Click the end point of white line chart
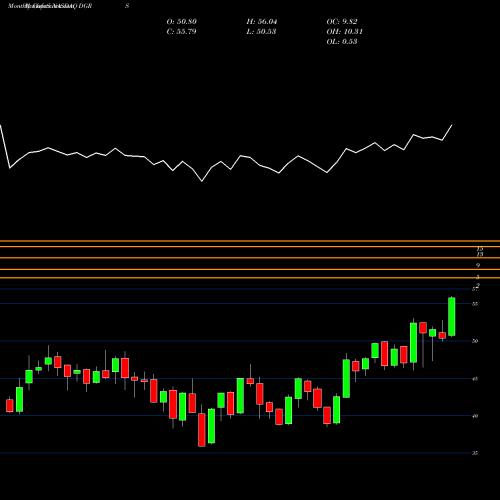Image resolution: width=500 pixels, height=500 pixels. point(452,125)
